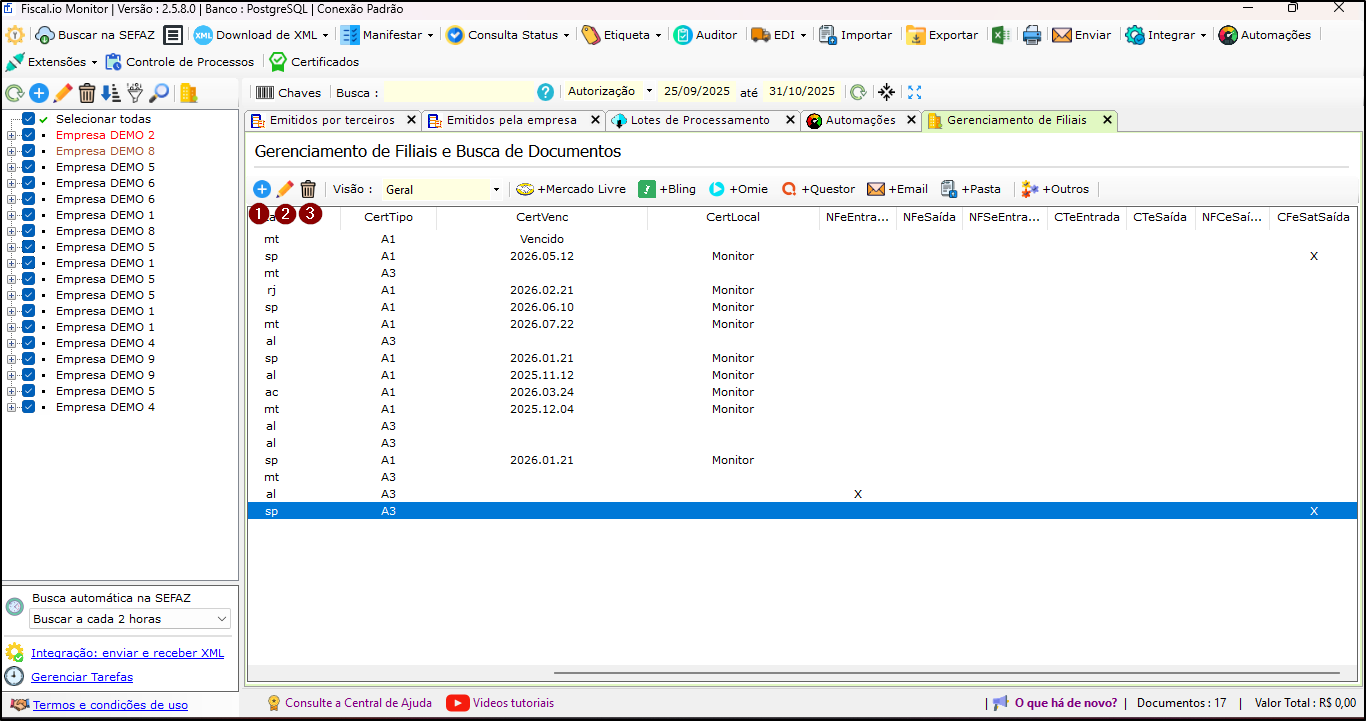Click the Excel export icon
Image resolution: width=1366 pixels, height=721 pixels.
click(1000, 35)
